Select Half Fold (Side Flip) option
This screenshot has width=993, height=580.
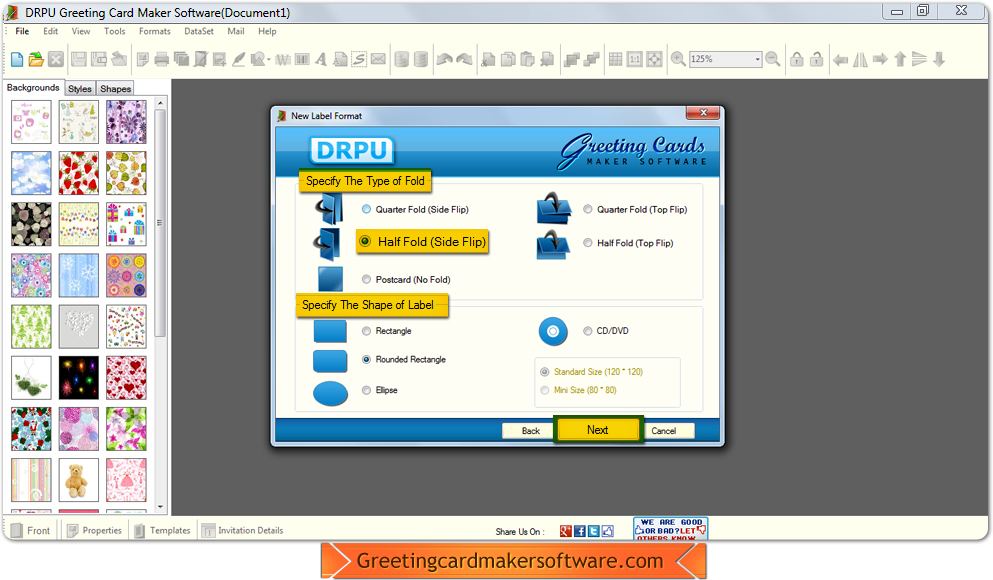click(422, 242)
